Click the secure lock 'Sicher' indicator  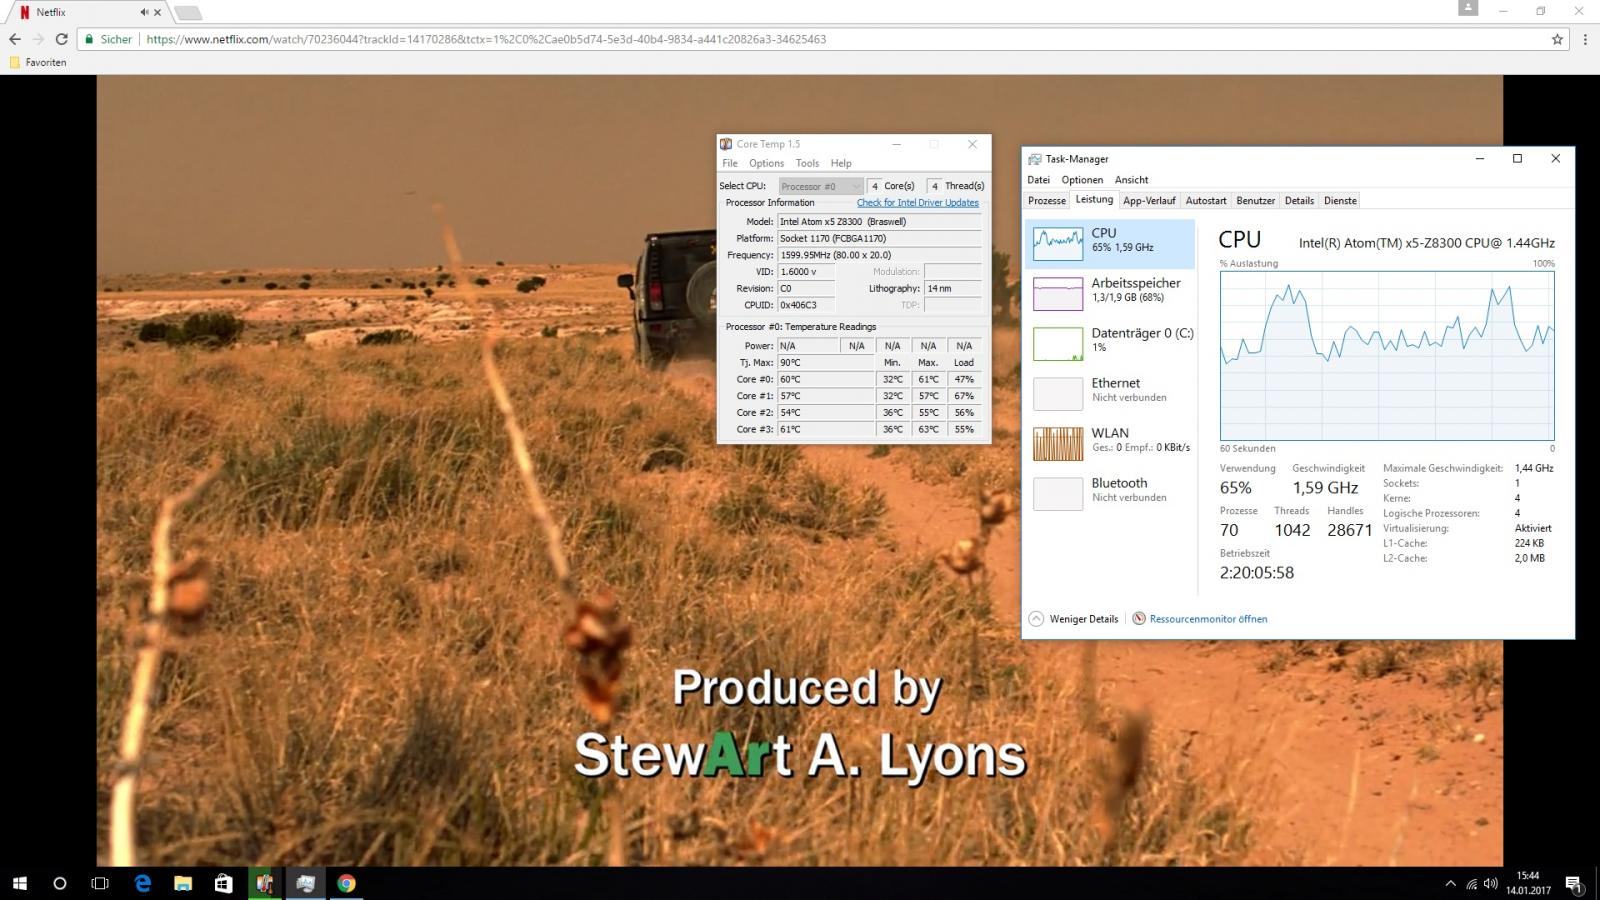[108, 39]
